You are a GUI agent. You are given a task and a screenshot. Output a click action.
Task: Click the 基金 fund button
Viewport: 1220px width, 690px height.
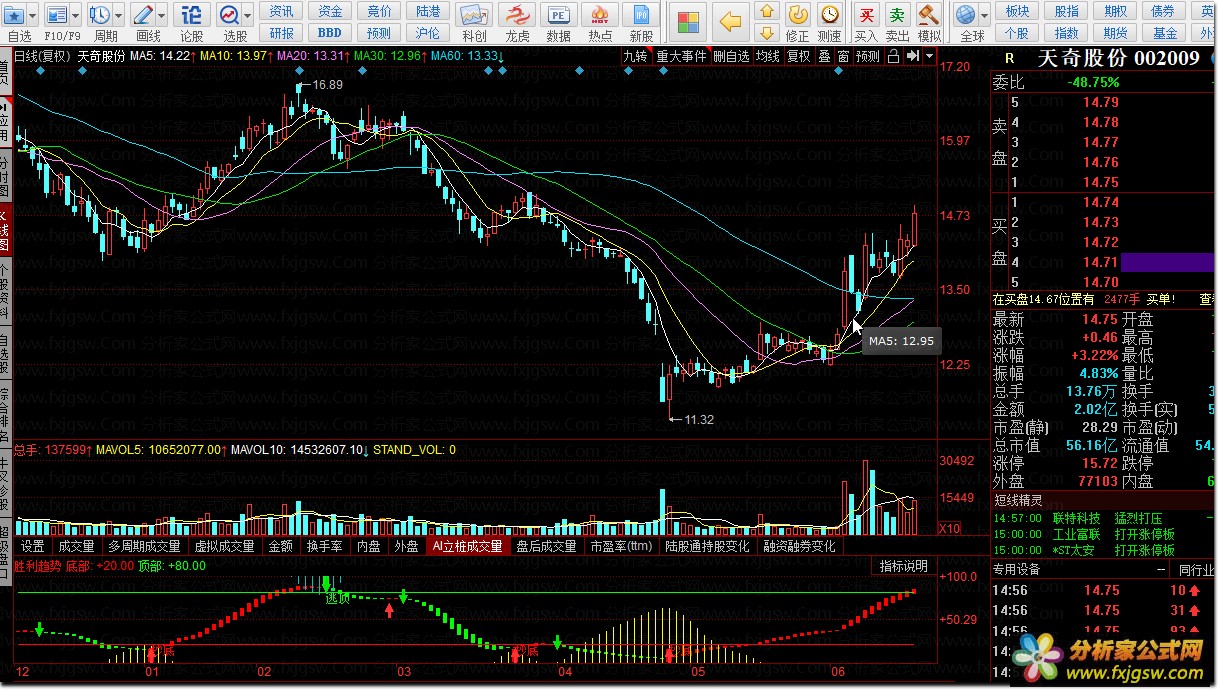tap(1164, 33)
